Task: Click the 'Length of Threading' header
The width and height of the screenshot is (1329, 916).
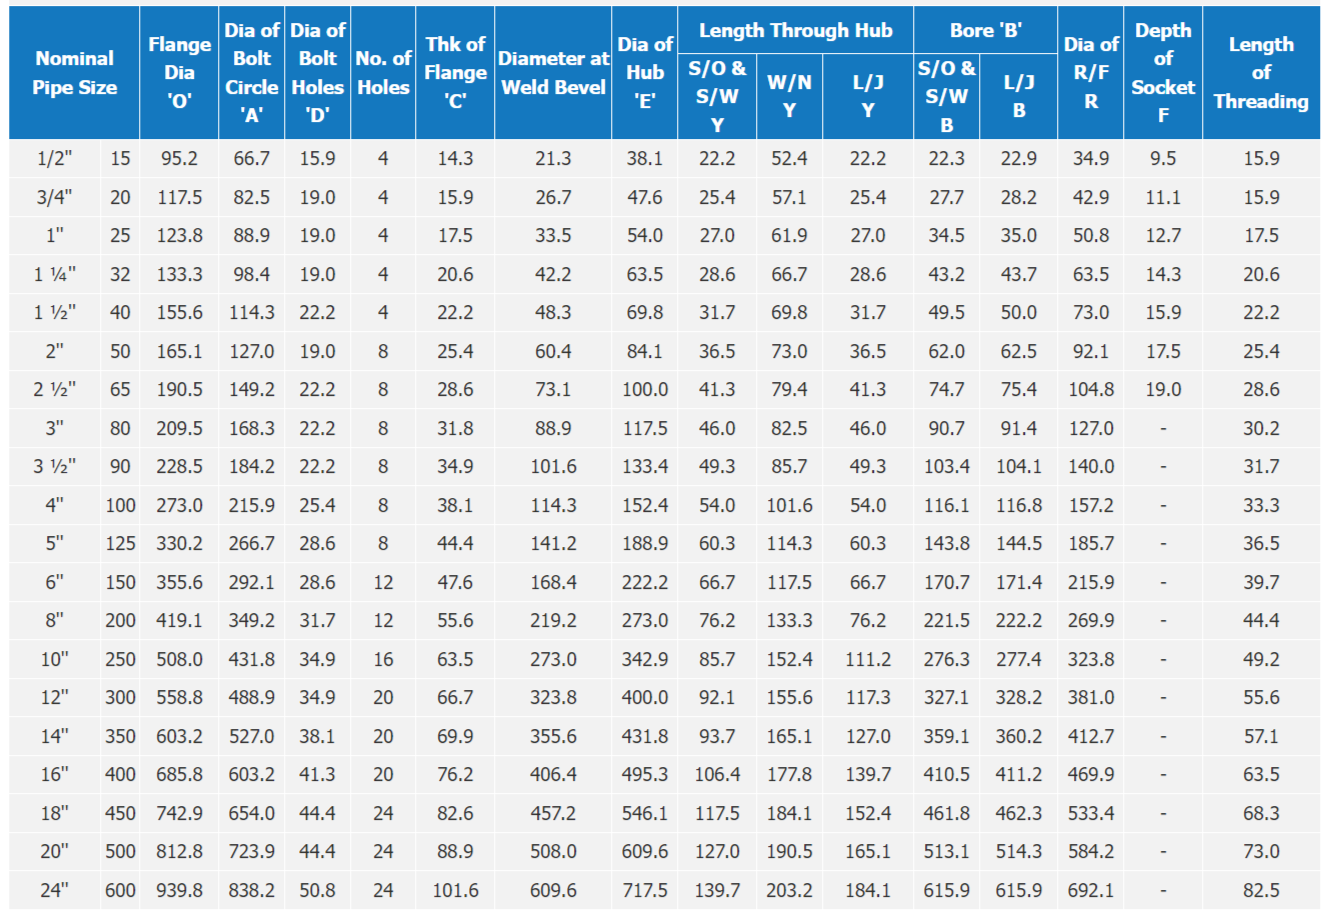Action: tap(1261, 73)
